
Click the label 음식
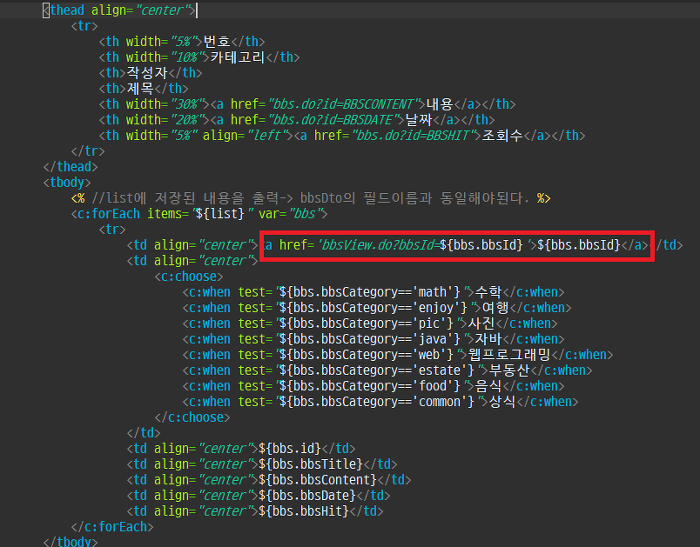488,386
